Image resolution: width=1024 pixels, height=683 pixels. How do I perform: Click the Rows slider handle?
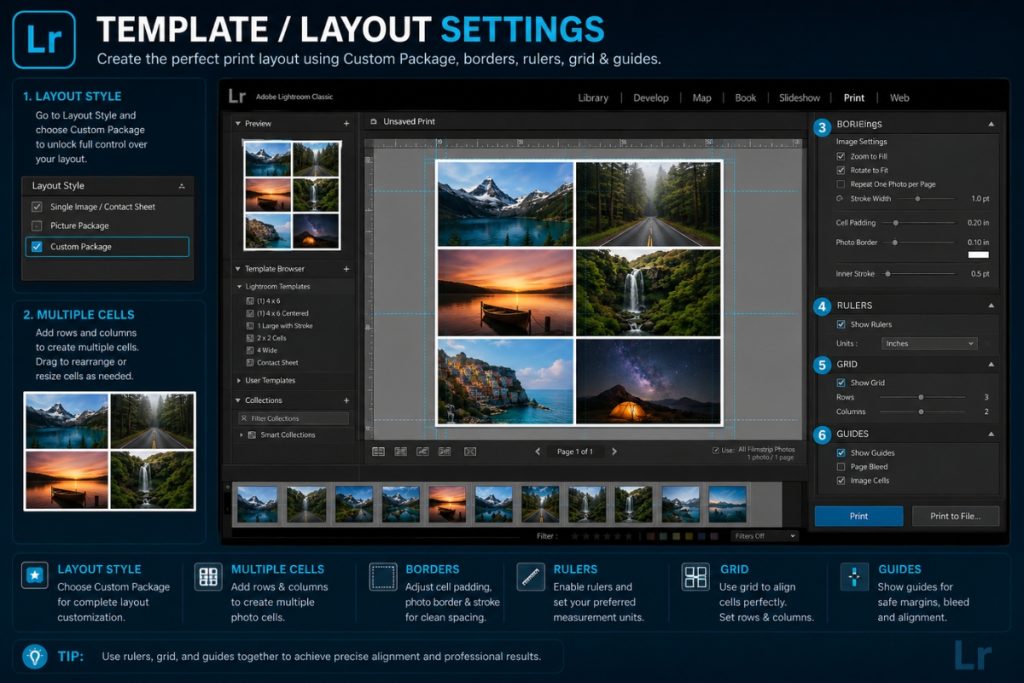pyautogui.click(x=921, y=397)
